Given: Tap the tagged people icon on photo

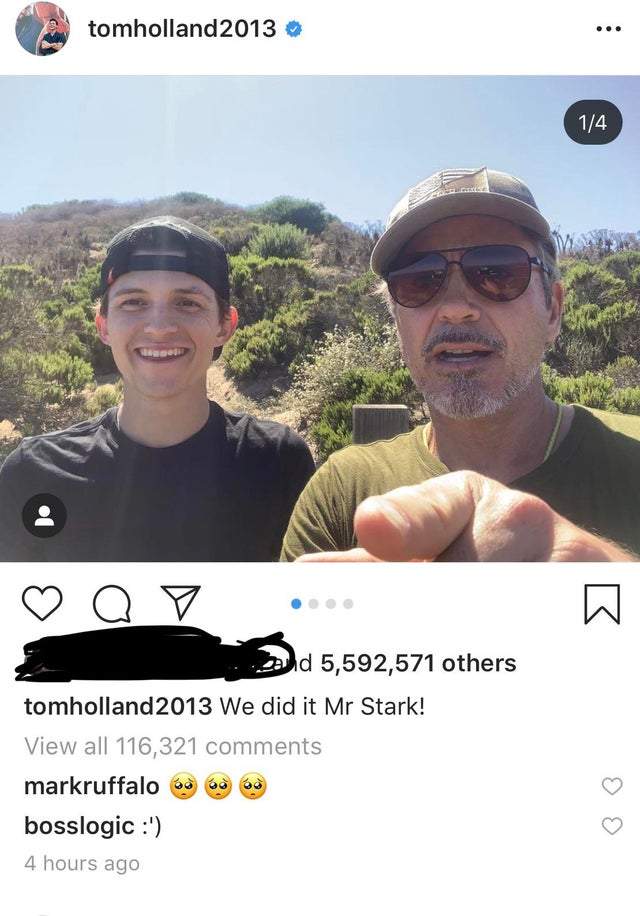Looking at the screenshot, I should coord(44,516).
